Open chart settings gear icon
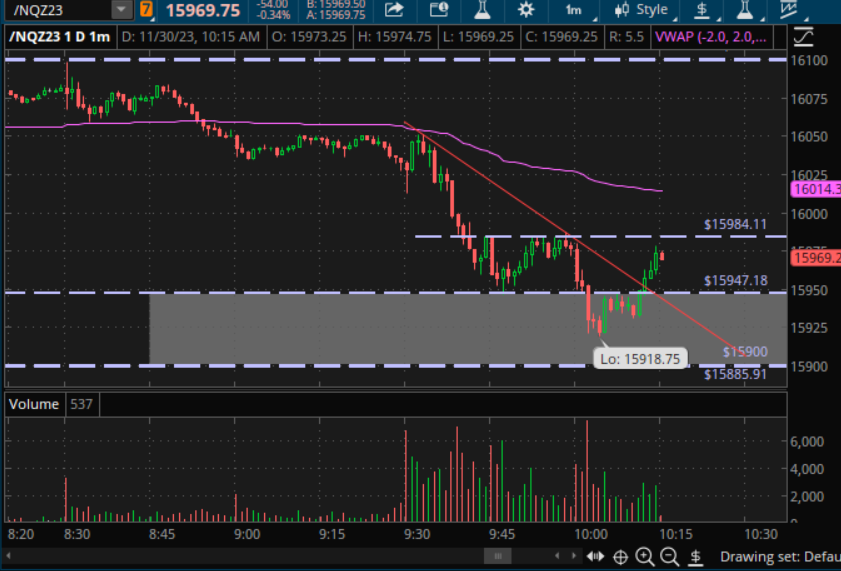 click(x=525, y=10)
